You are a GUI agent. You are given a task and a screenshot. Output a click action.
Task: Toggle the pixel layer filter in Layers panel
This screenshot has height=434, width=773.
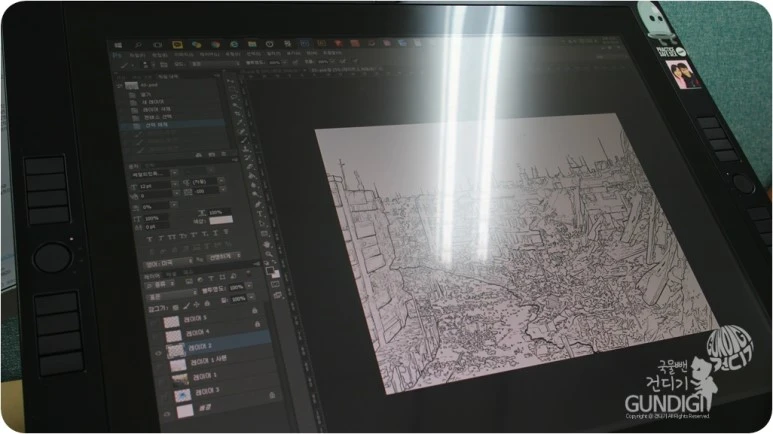[189, 282]
